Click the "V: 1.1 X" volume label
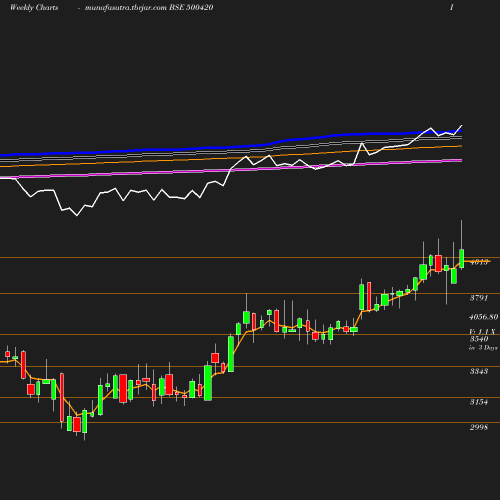 [482, 332]
